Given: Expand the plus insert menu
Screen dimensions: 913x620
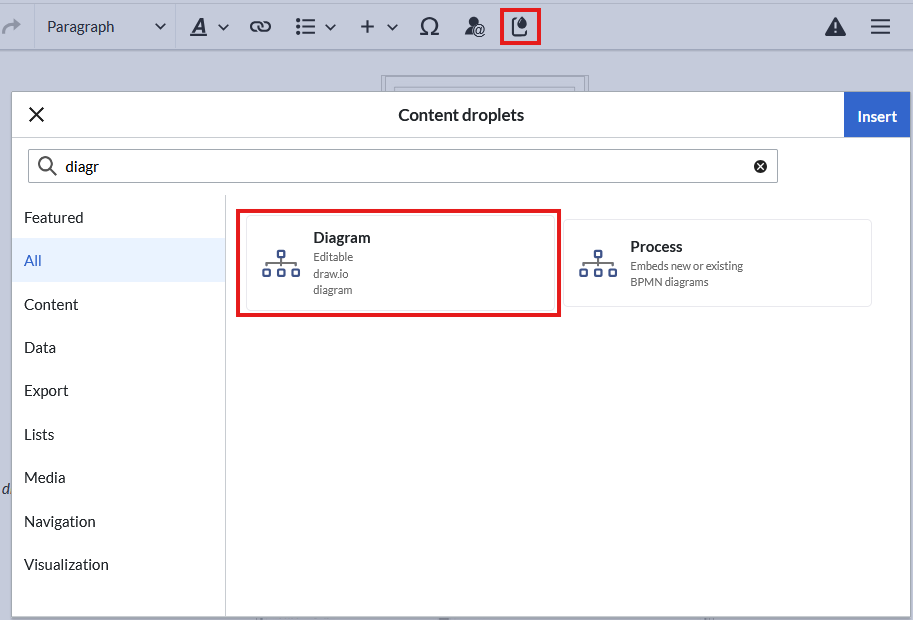Looking at the screenshot, I should (378, 27).
